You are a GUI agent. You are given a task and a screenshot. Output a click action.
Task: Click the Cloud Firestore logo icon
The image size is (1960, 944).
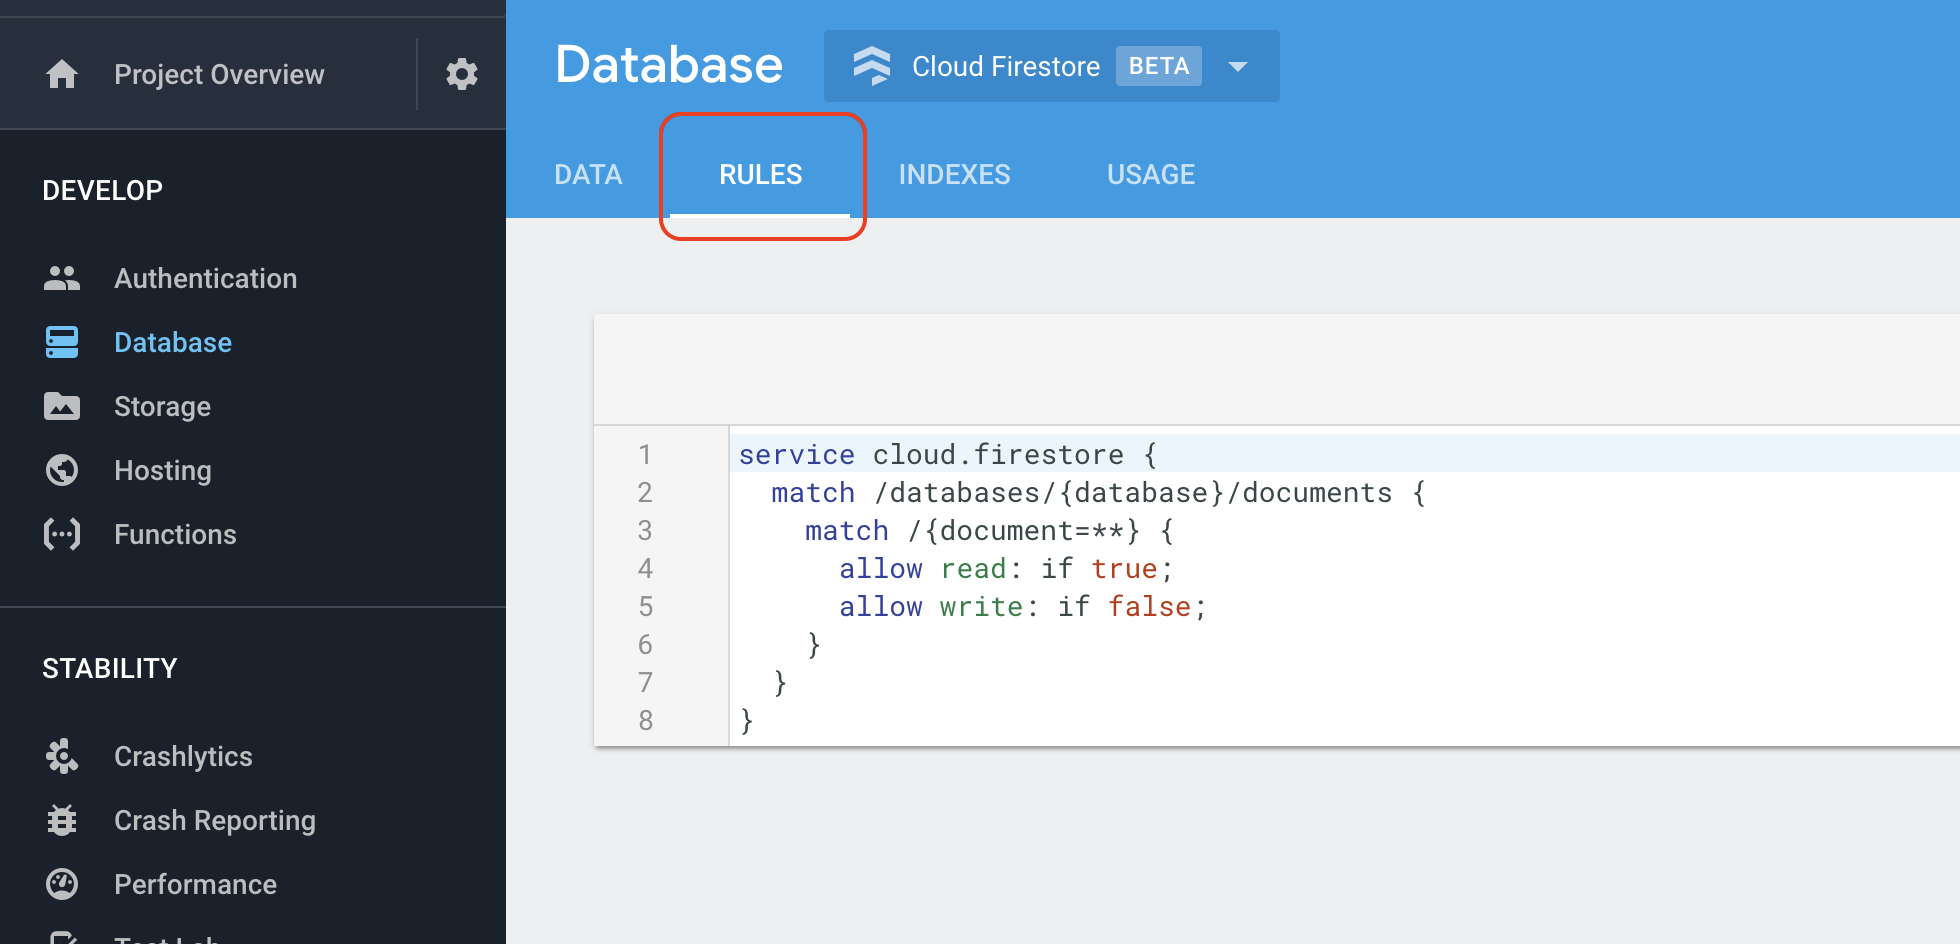tap(873, 66)
